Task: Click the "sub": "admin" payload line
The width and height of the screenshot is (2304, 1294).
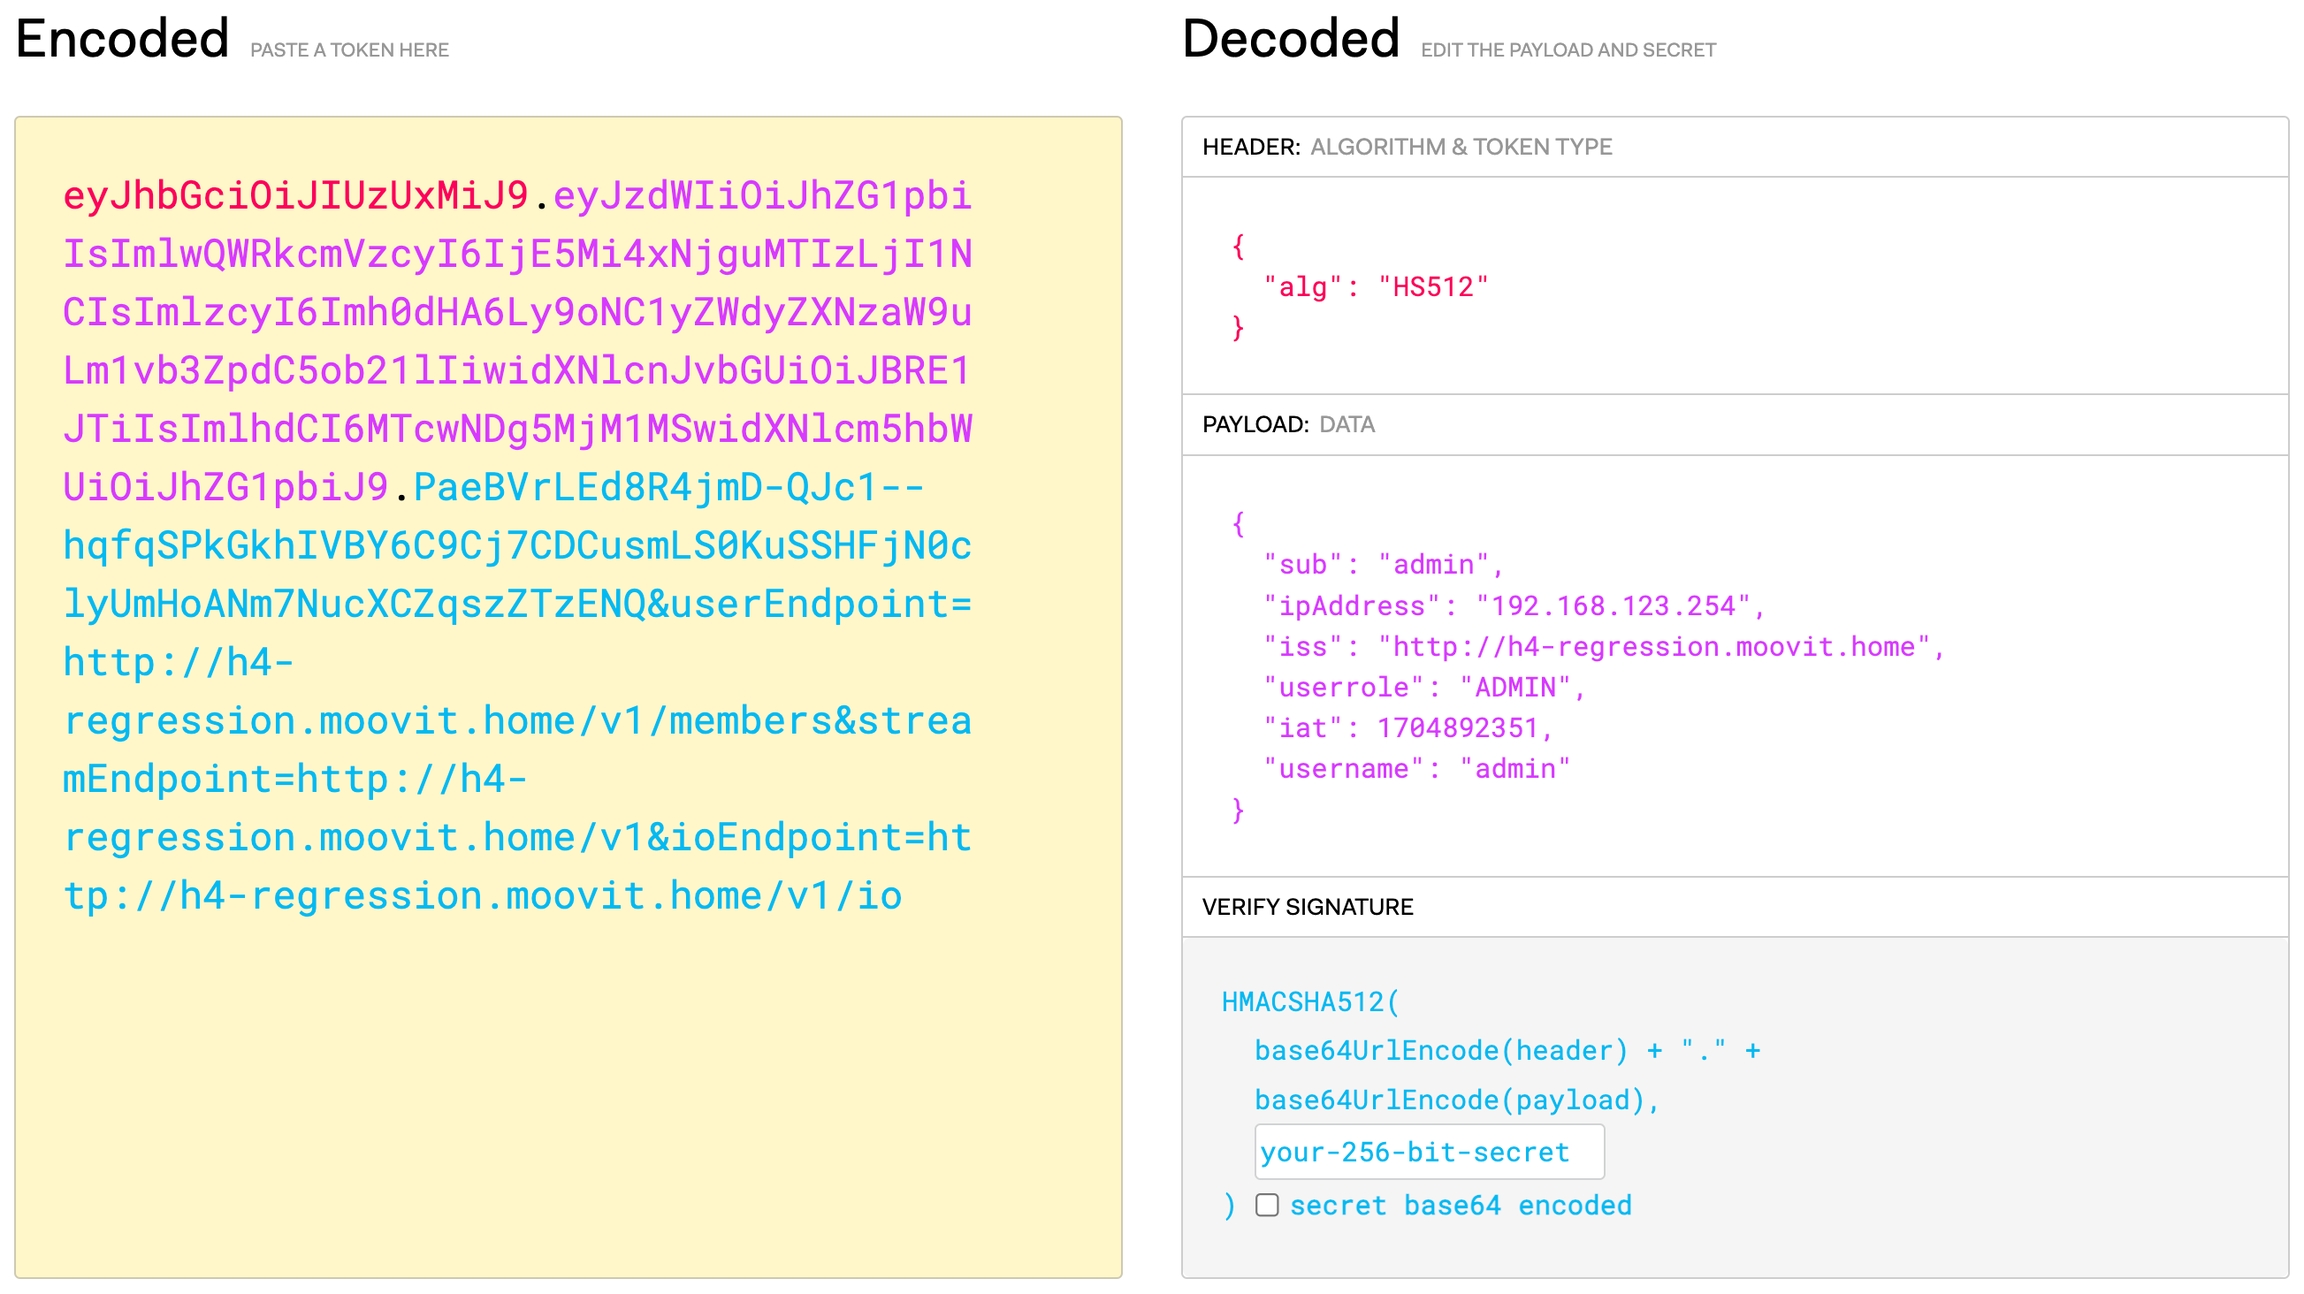Action: pos(1383,565)
